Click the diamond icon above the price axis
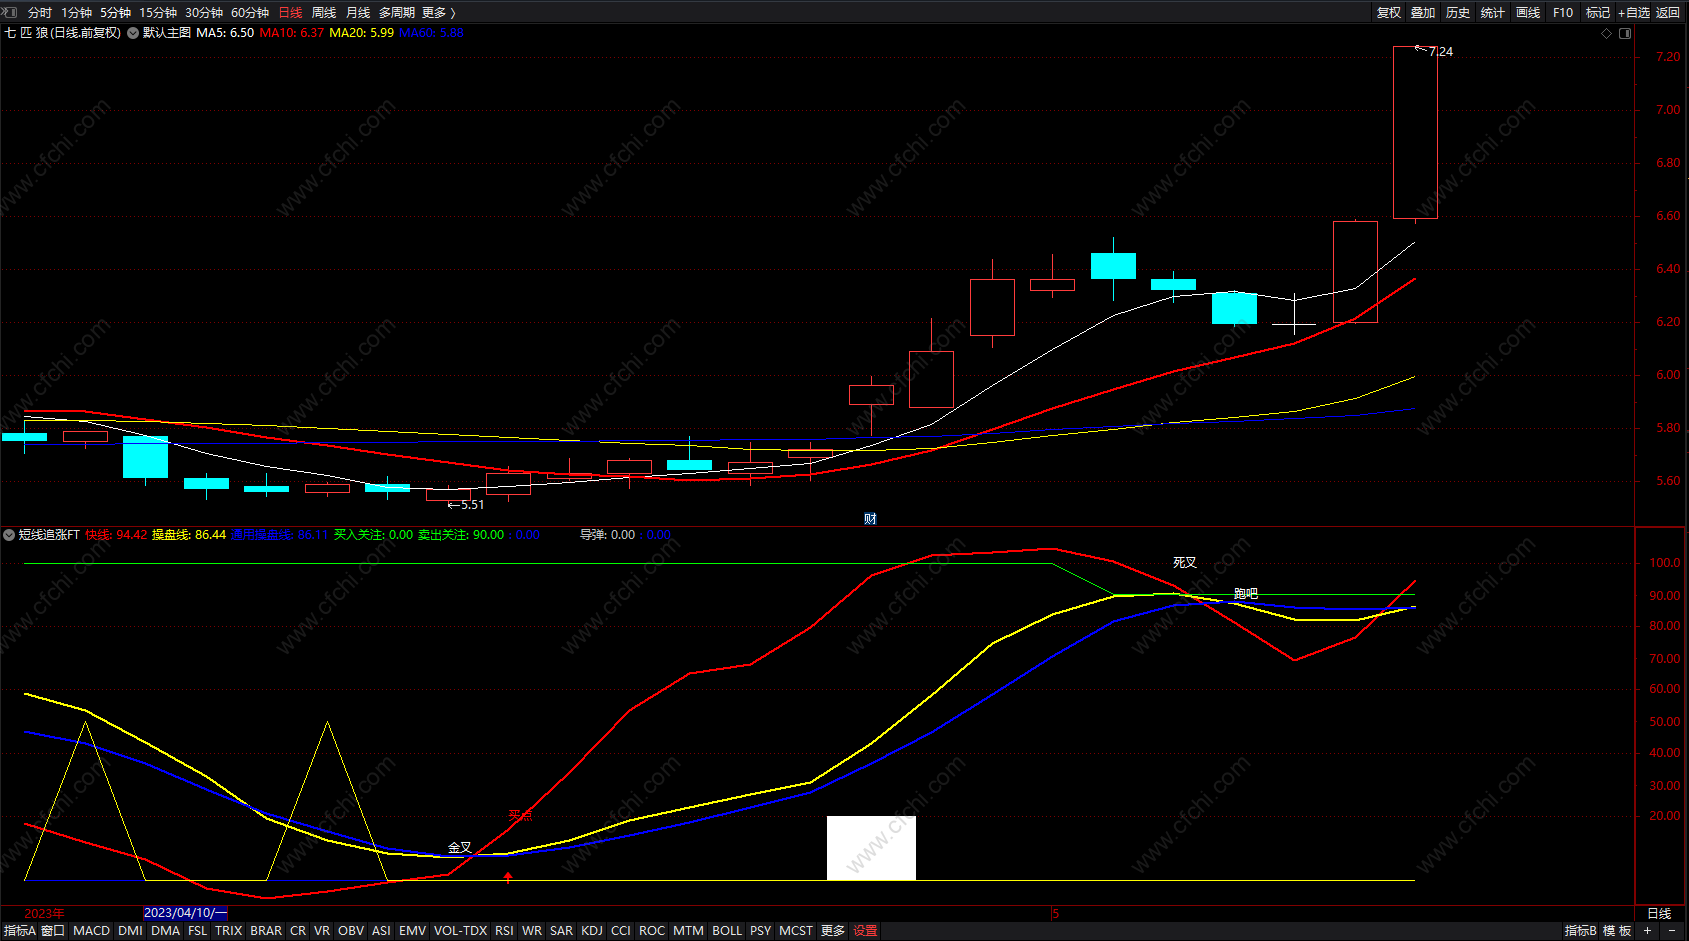The image size is (1689, 941). pos(1607,33)
